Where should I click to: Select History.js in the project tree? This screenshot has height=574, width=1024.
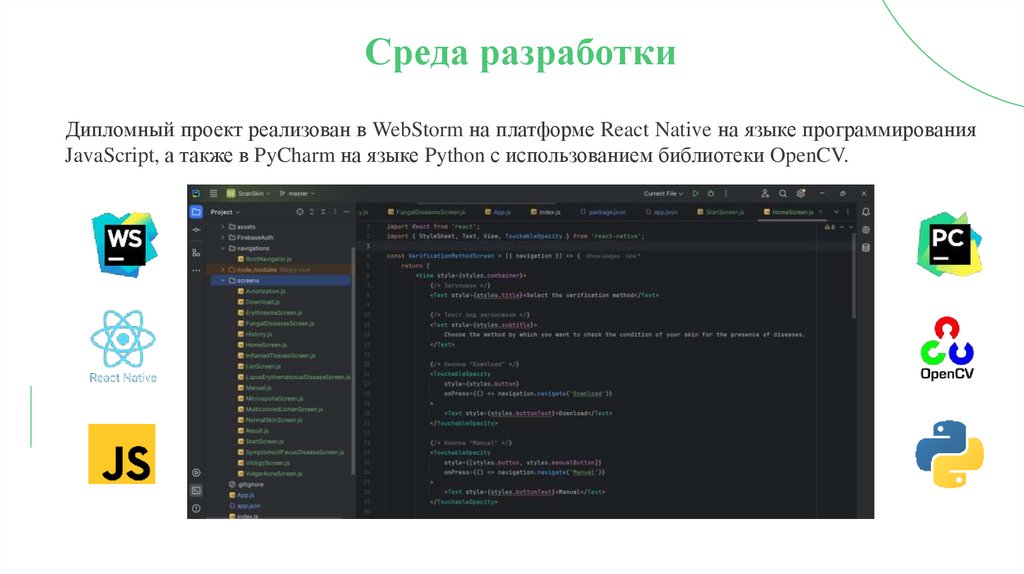tap(255, 334)
